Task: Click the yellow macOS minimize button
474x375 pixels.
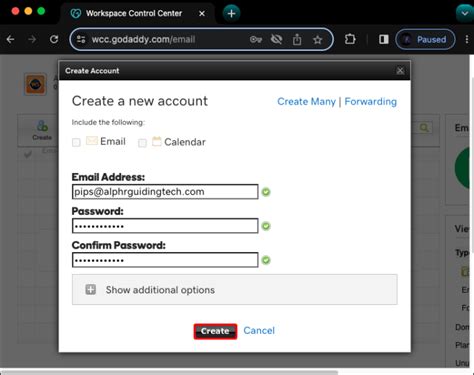Action: point(28,11)
